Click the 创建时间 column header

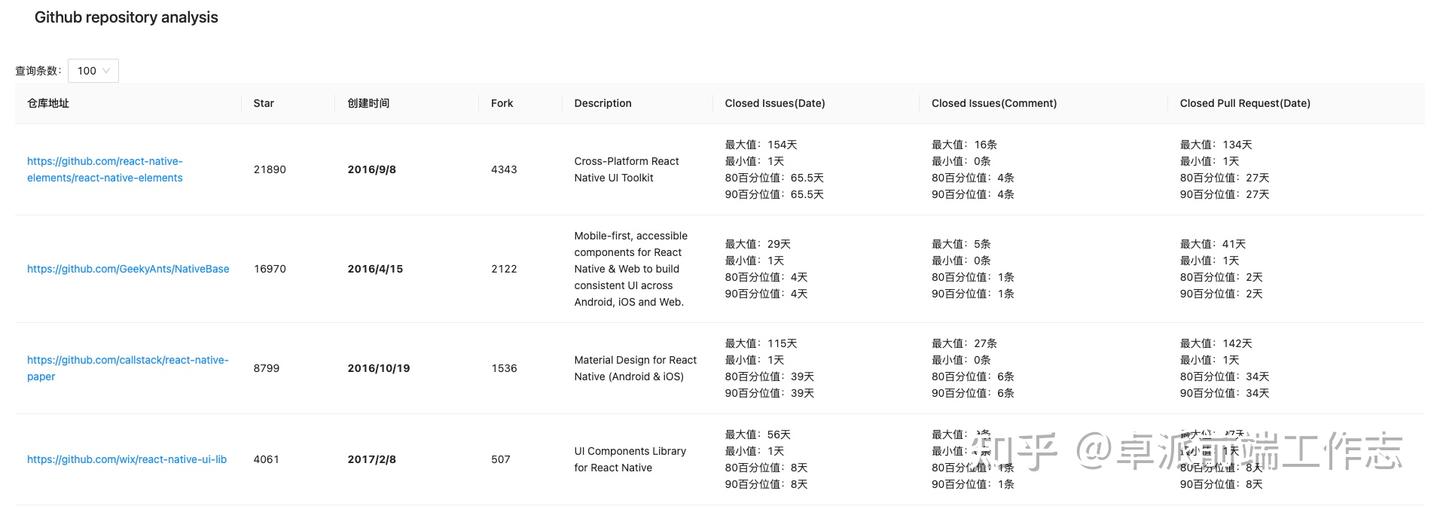tap(368, 103)
